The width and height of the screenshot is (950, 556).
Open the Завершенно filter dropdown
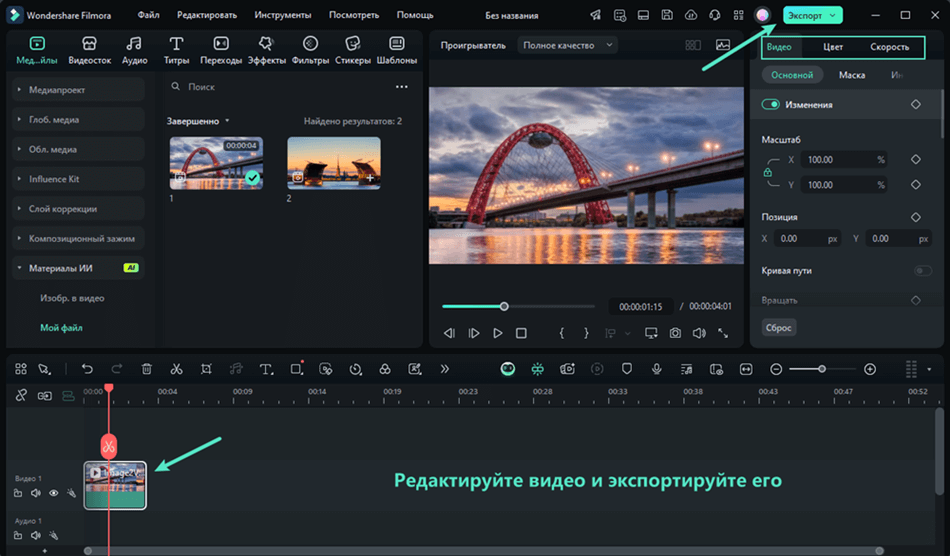click(198, 121)
